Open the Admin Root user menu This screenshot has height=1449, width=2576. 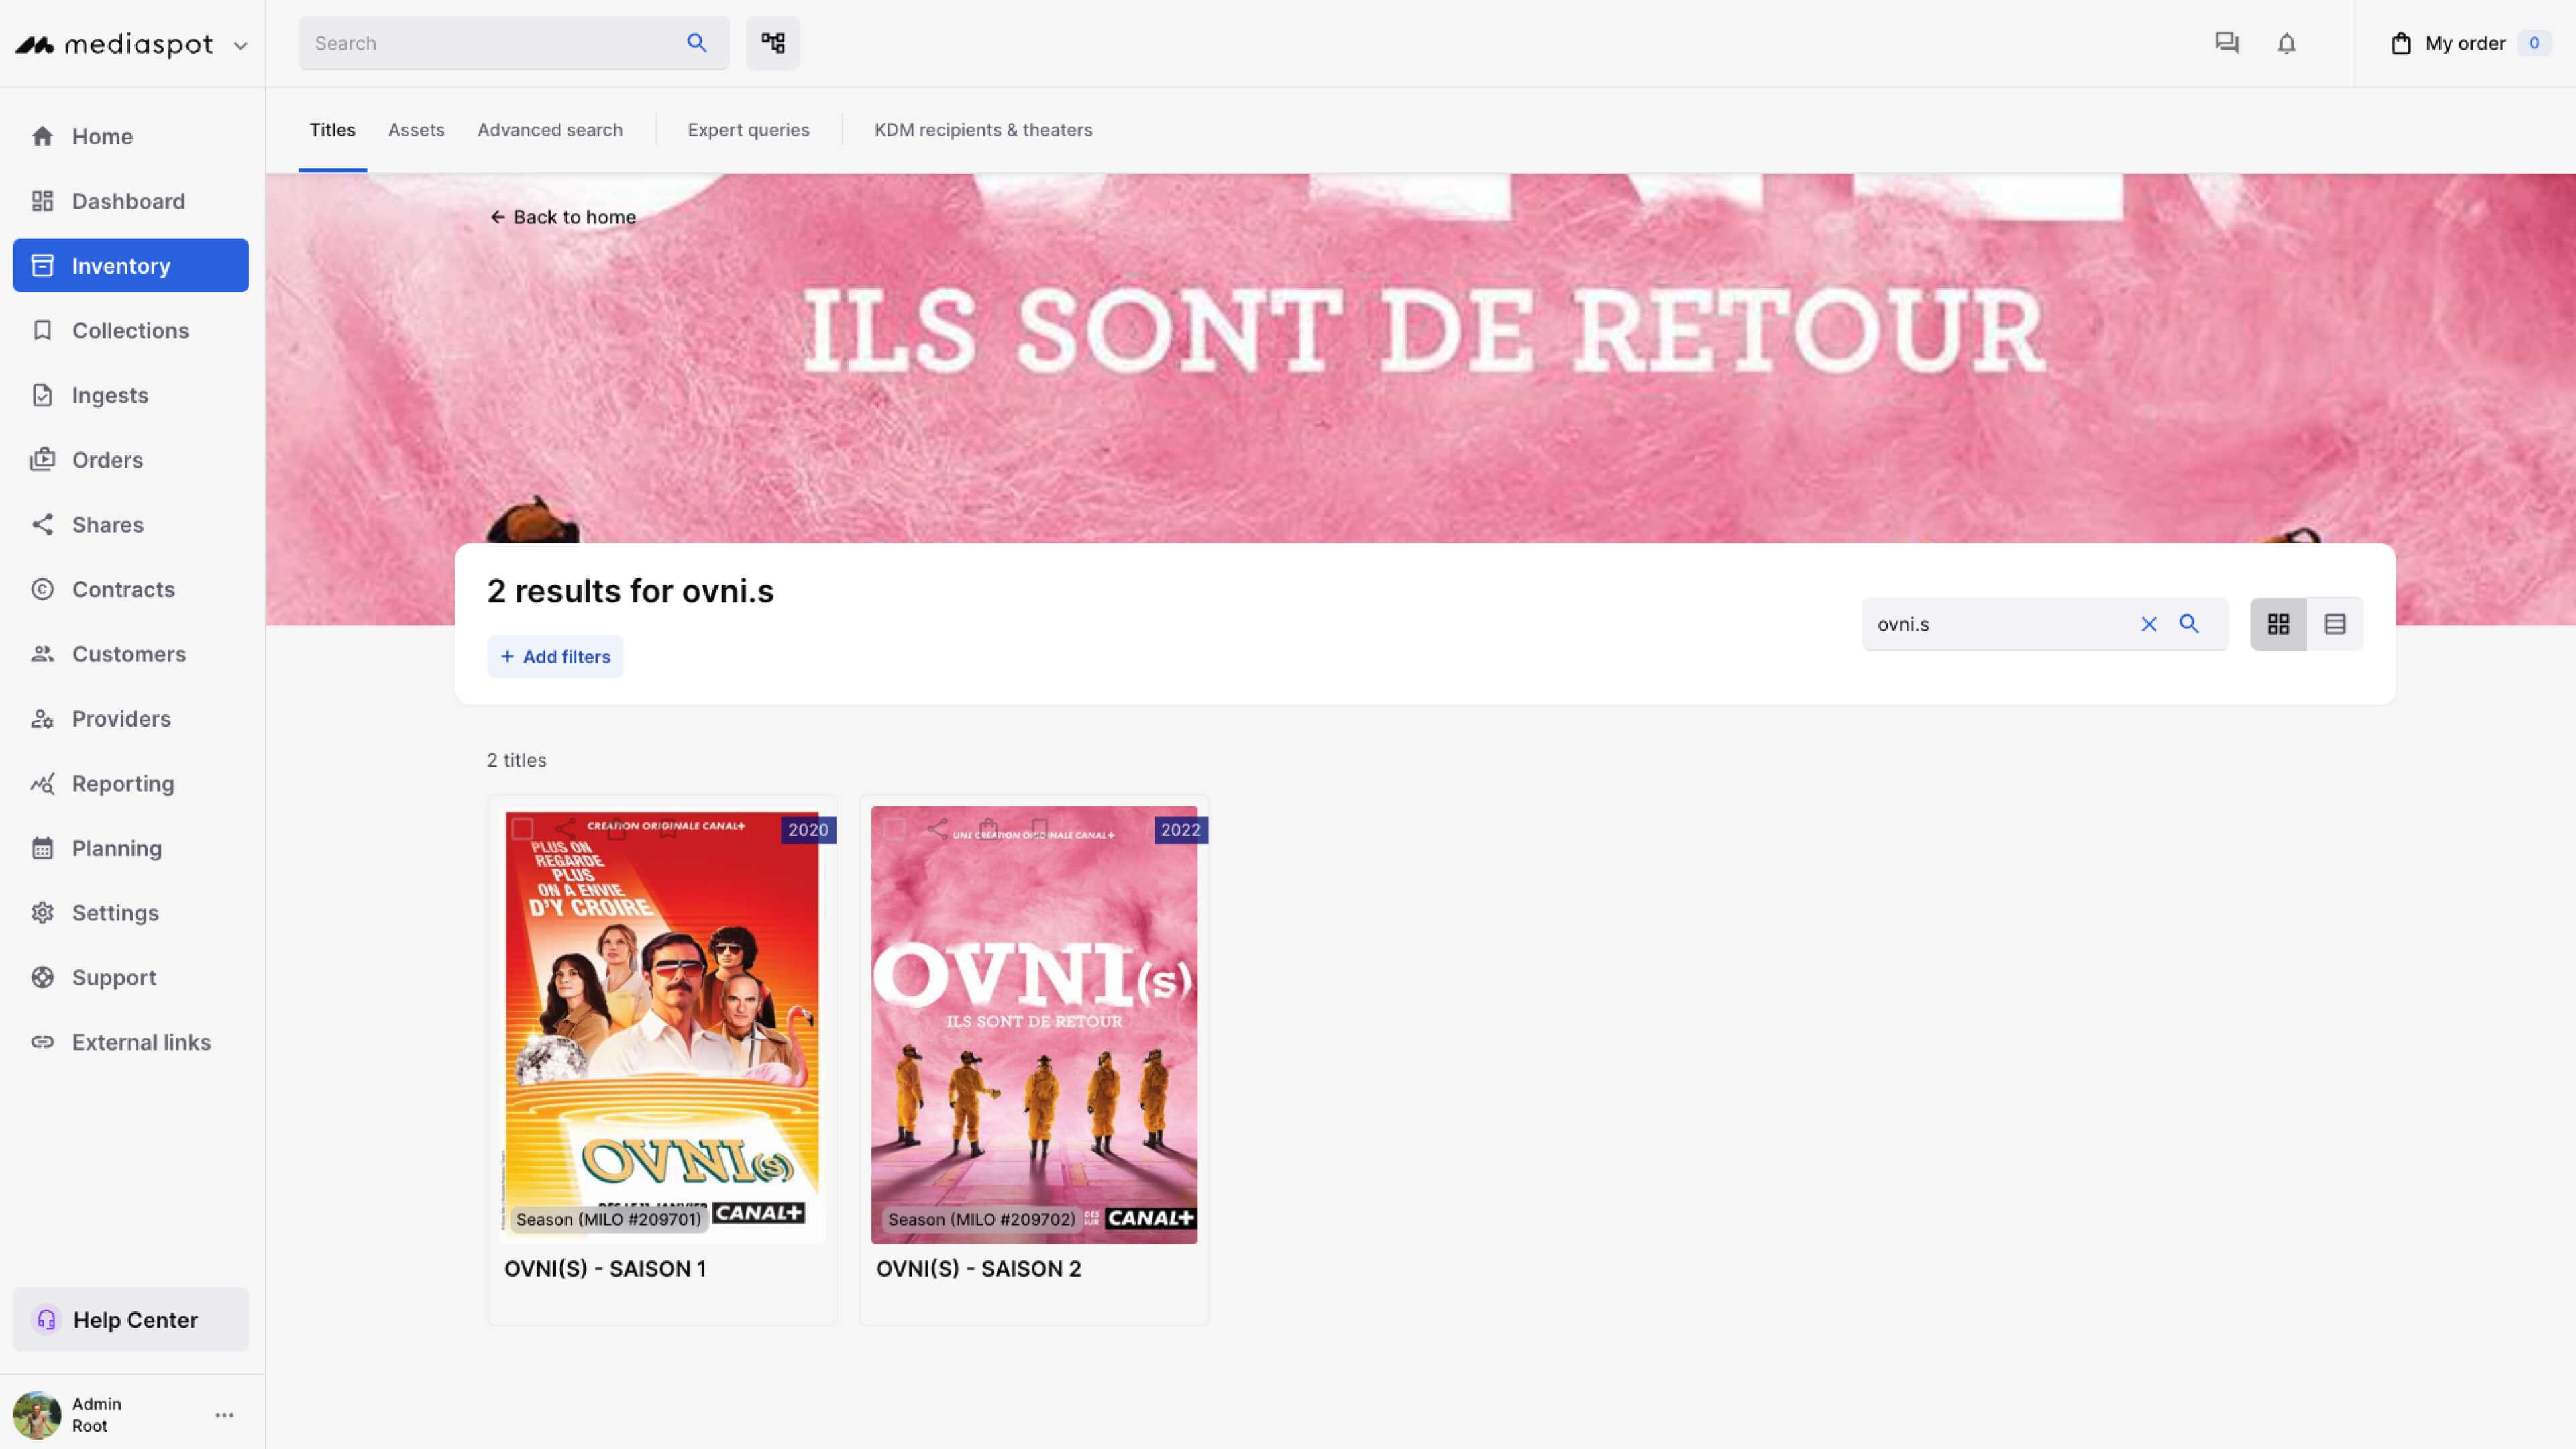[224, 1415]
